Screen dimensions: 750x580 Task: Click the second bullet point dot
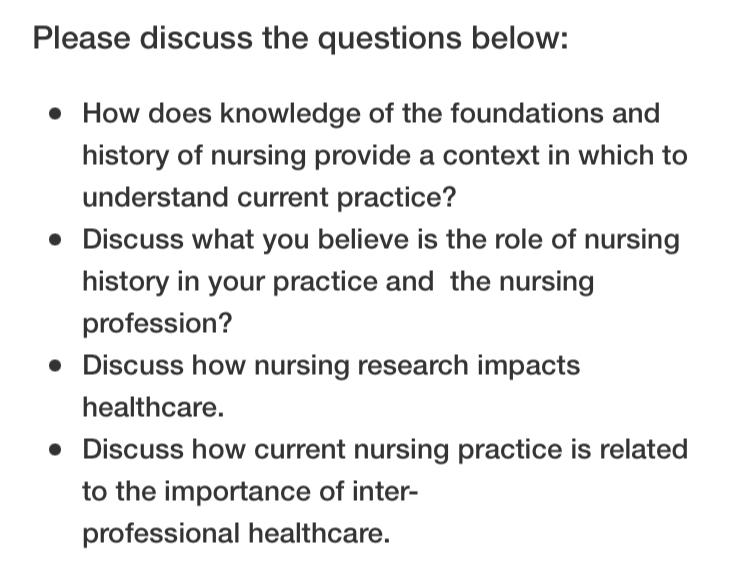point(55,239)
